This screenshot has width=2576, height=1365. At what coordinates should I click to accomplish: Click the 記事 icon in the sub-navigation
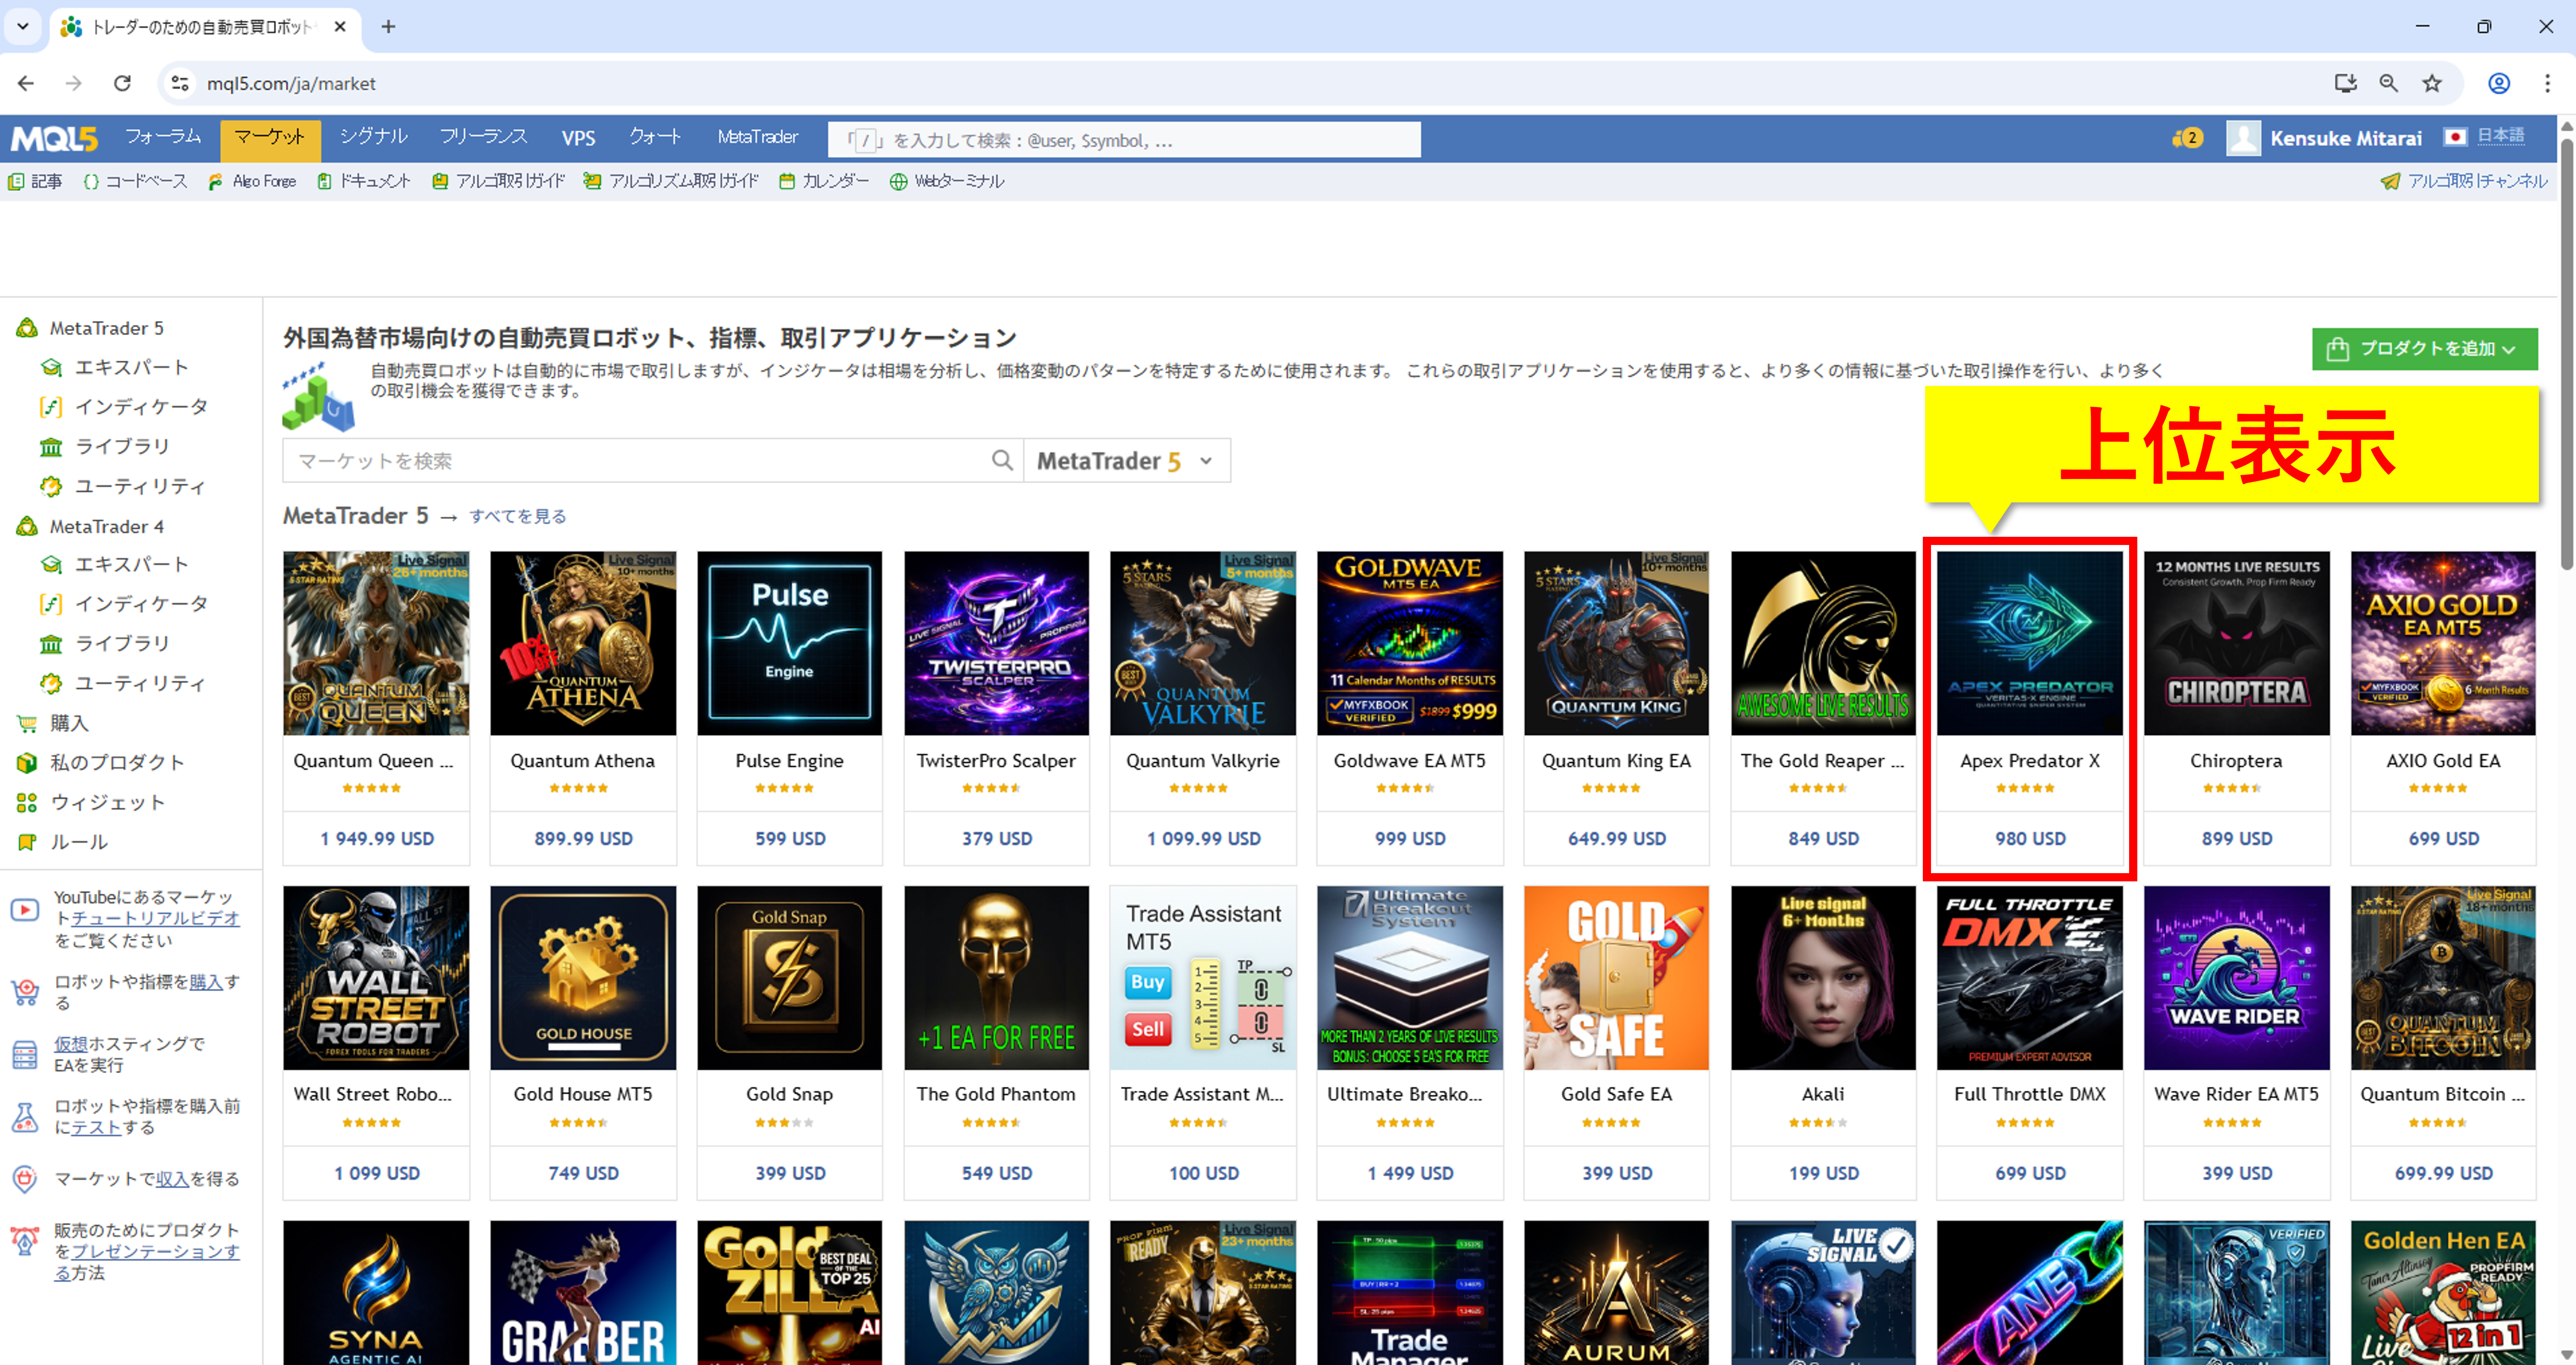pyautogui.click(x=16, y=181)
